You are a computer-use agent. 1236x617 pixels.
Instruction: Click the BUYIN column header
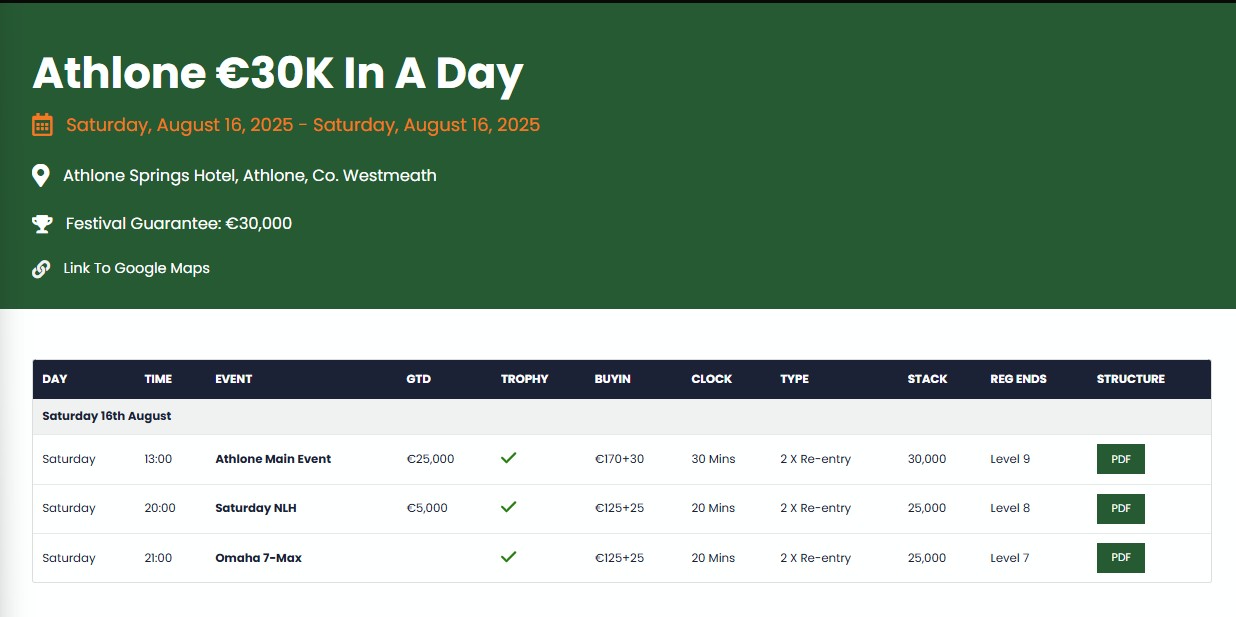pos(613,379)
